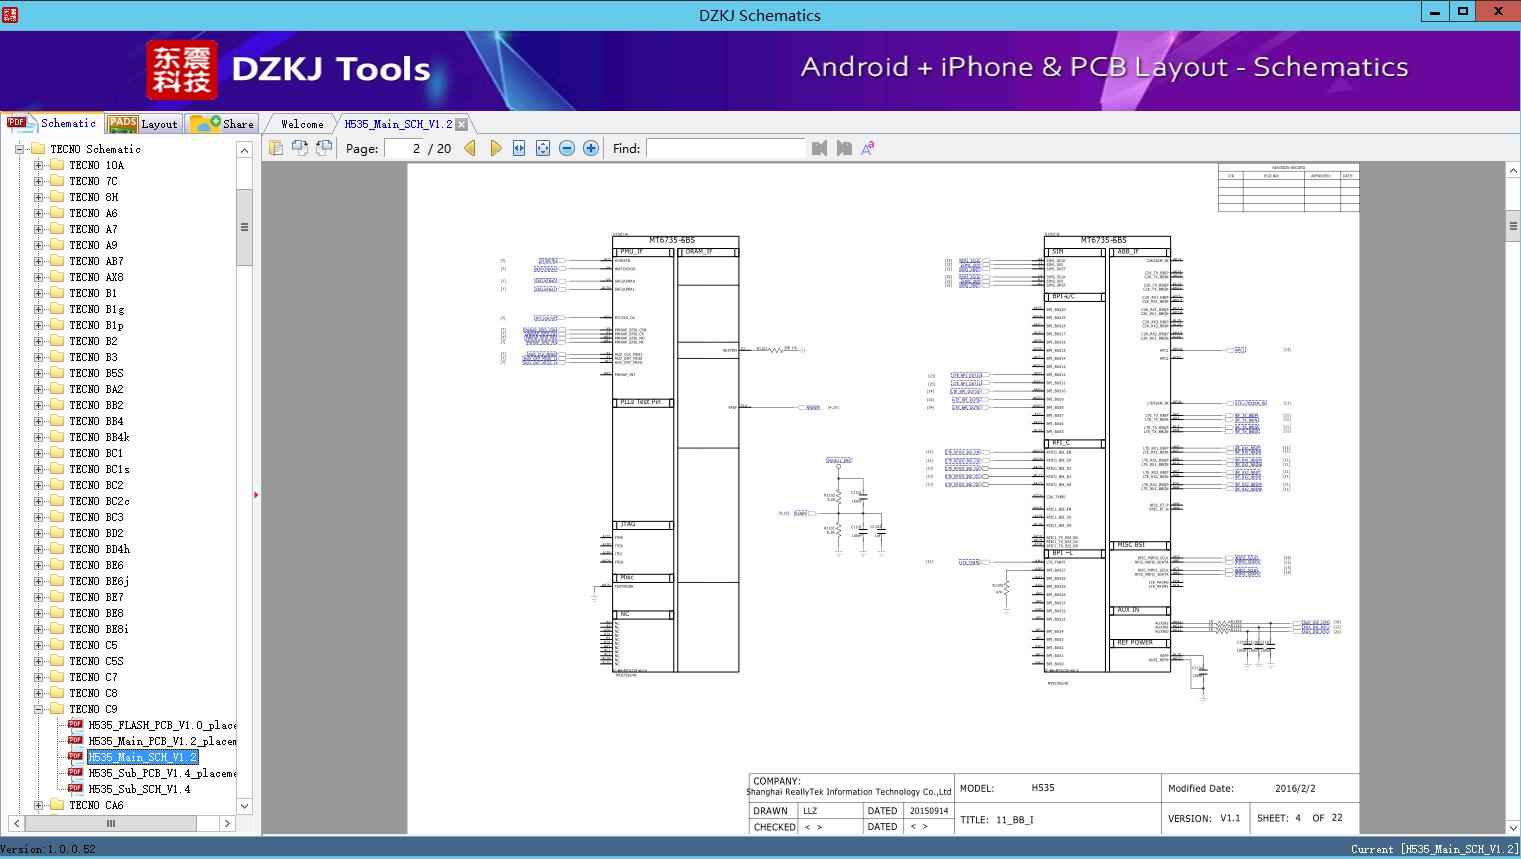Click the file tree horizontal scrollbar thumb

tap(111, 823)
